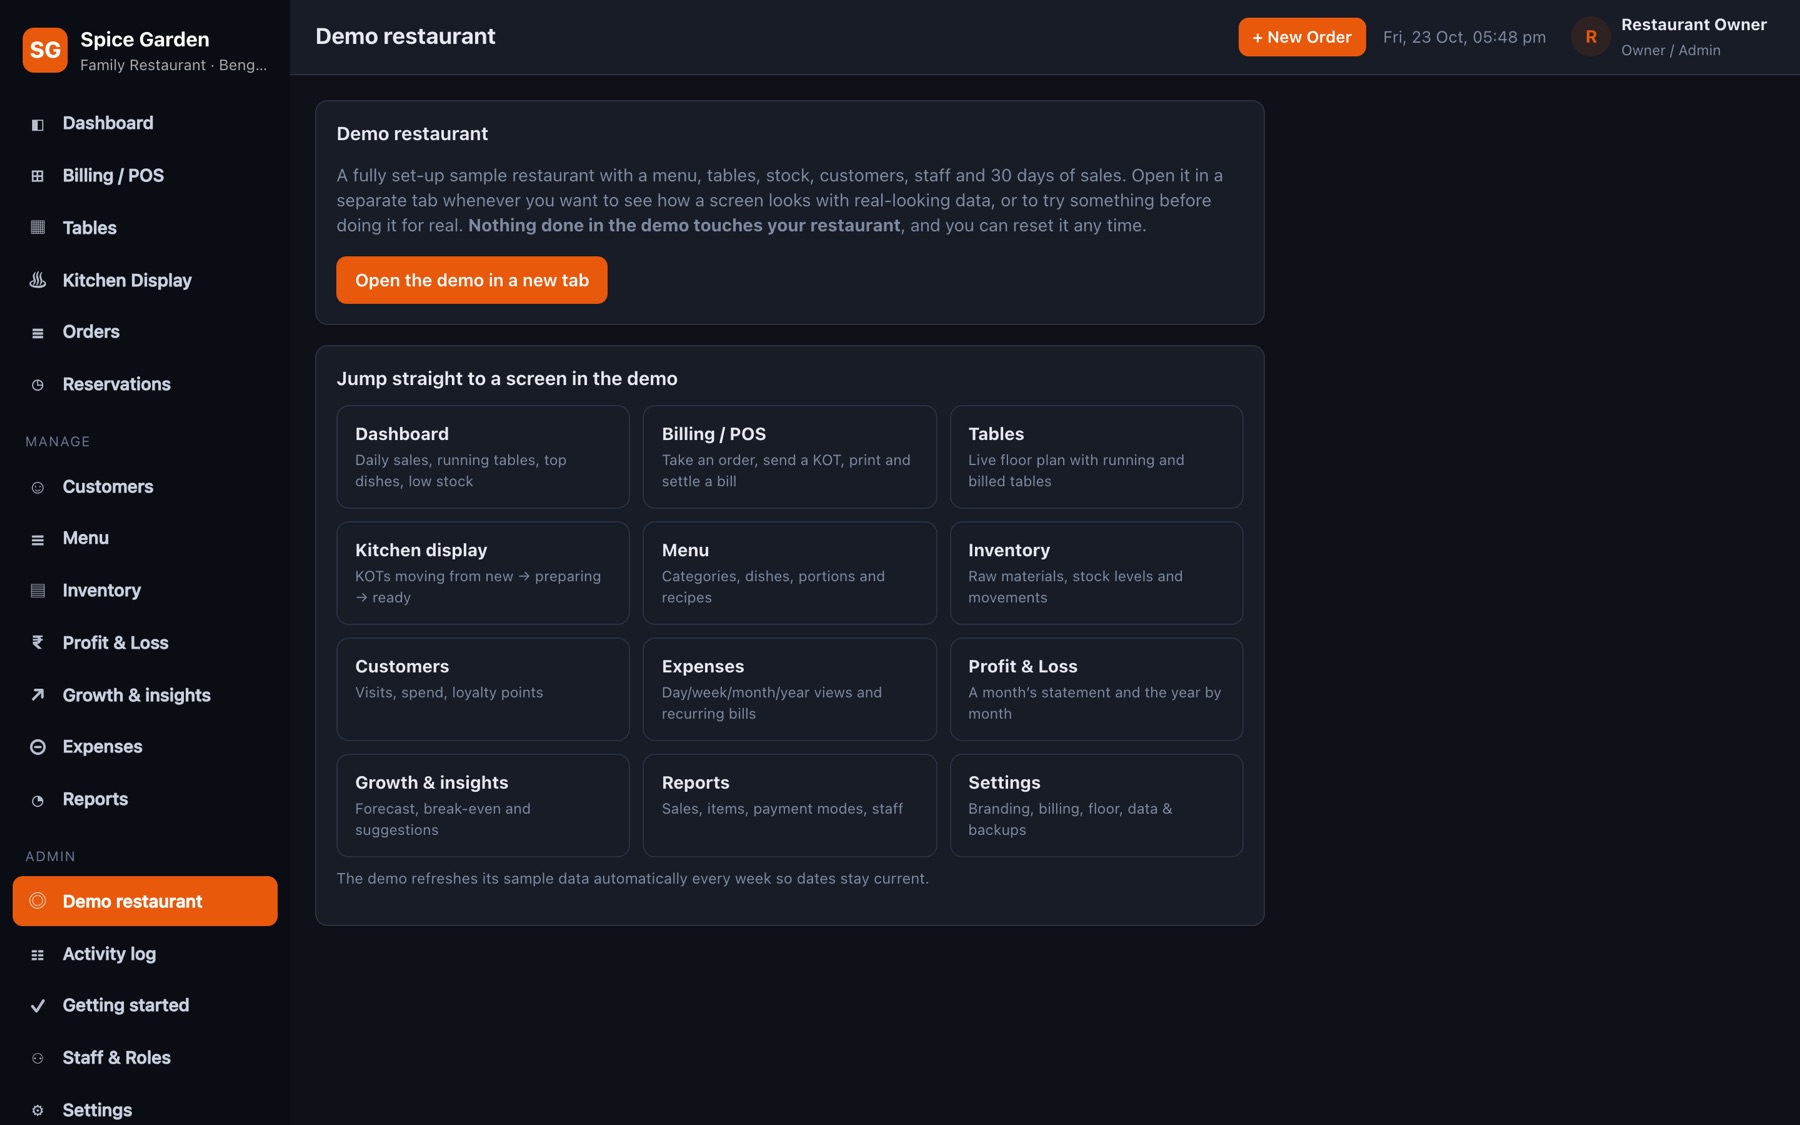Image resolution: width=1800 pixels, height=1125 pixels.
Task: Open the Menu demo card
Action: (790, 573)
